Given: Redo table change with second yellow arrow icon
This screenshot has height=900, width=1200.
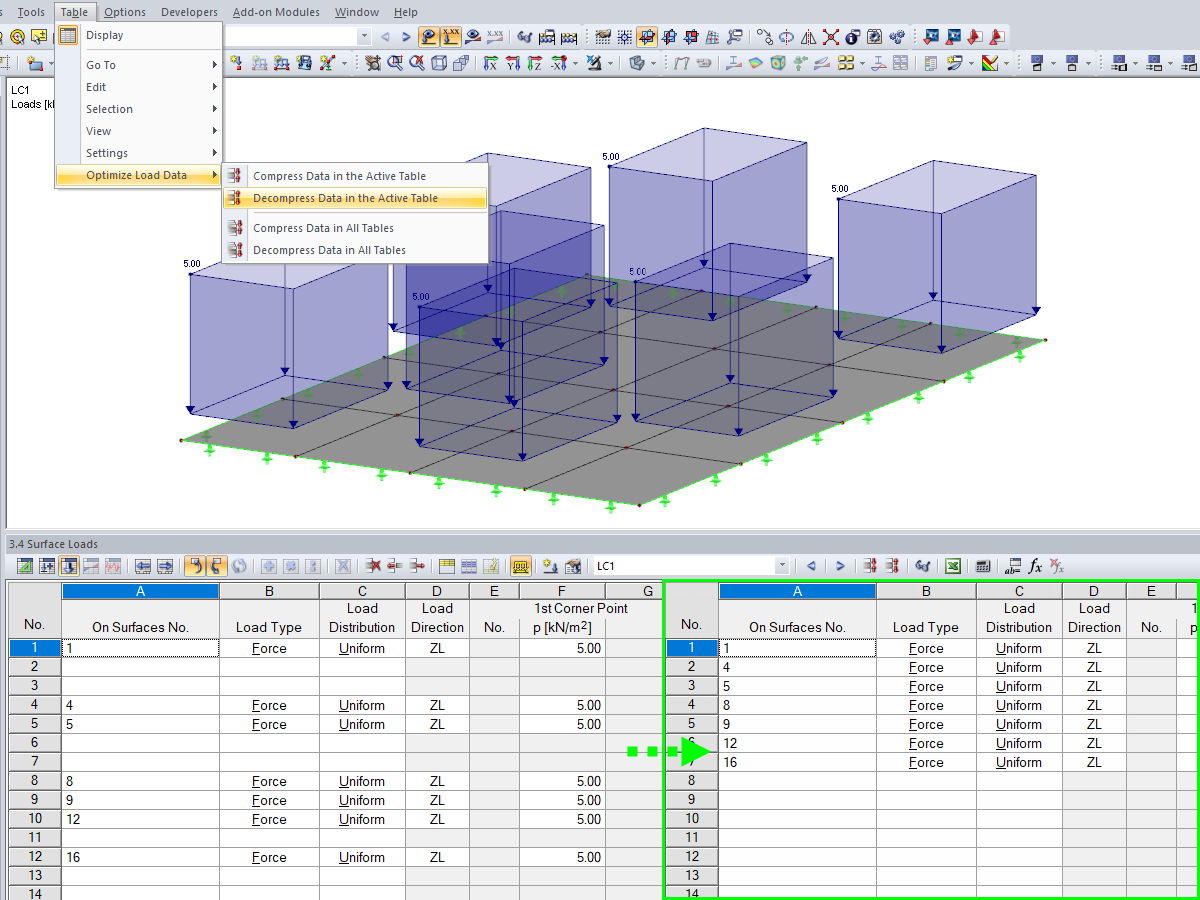Looking at the screenshot, I should [x=218, y=565].
